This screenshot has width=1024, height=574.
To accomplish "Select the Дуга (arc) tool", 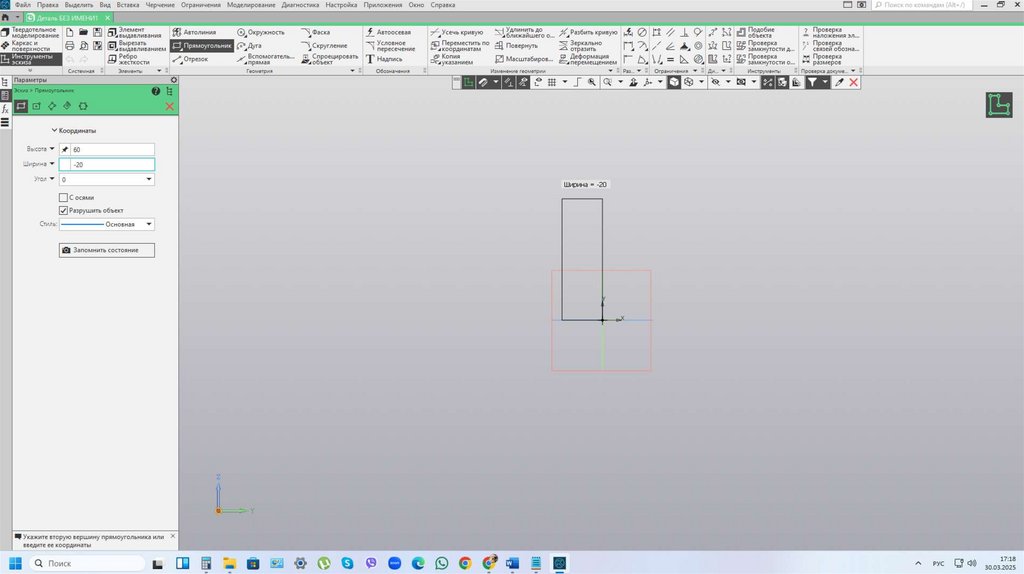I will coord(249,46).
